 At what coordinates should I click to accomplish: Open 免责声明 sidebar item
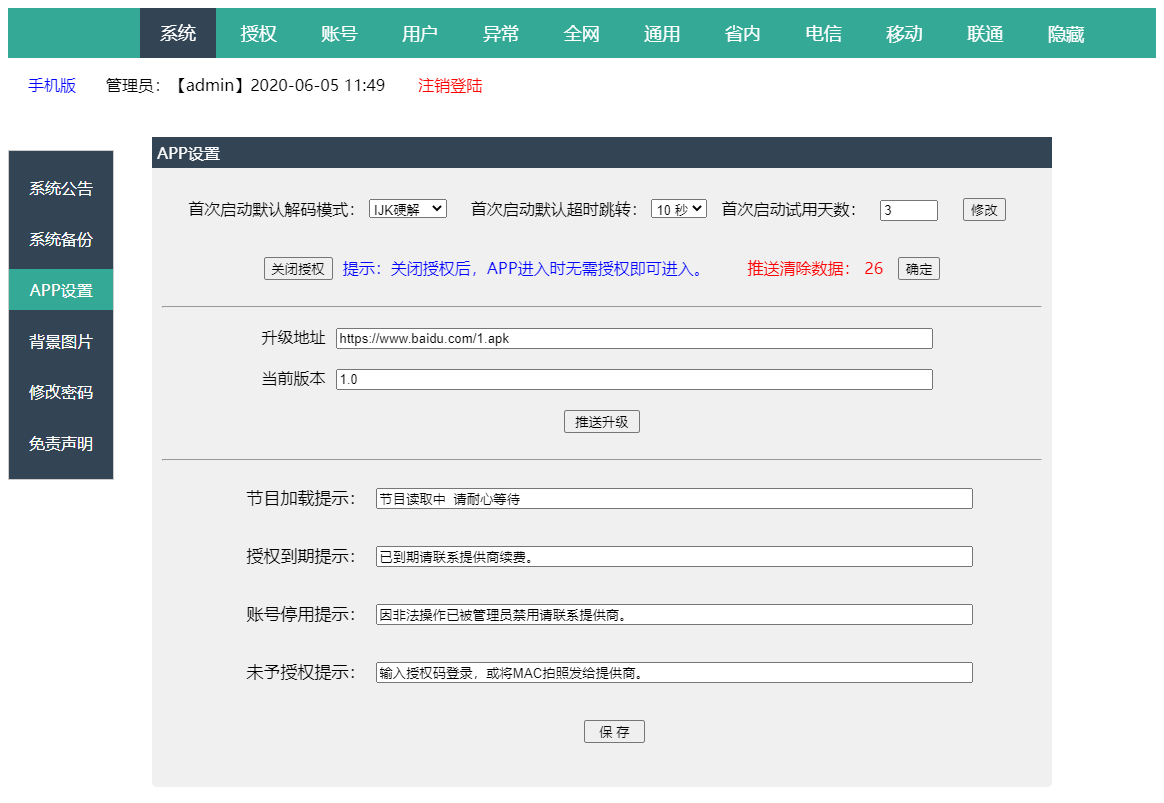point(61,444)
